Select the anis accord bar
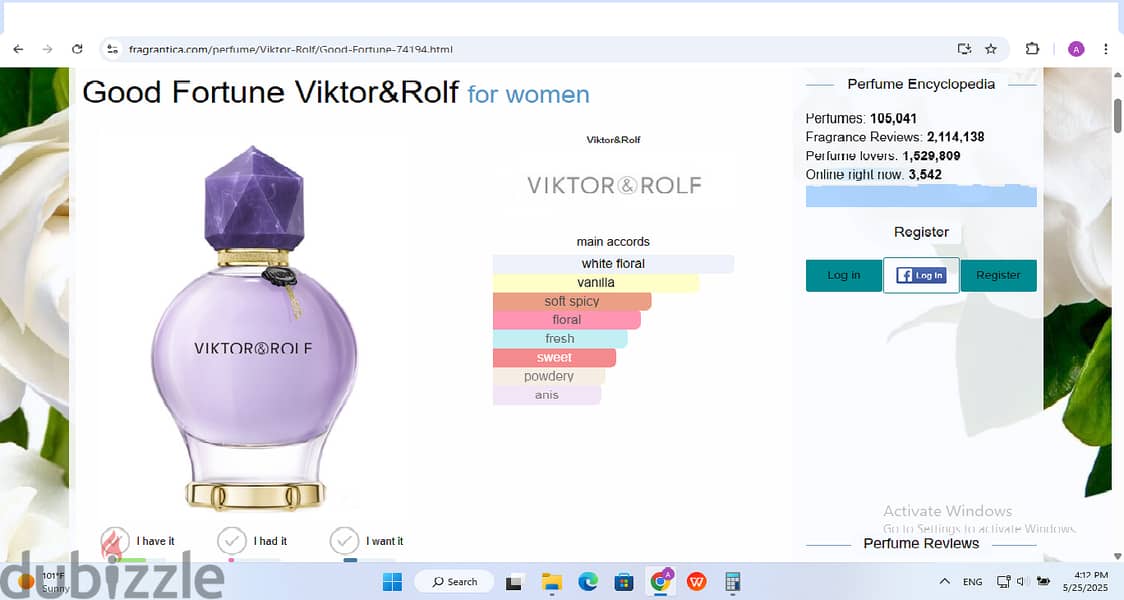This screenshot has height=600, width=1124. (546, 394)
